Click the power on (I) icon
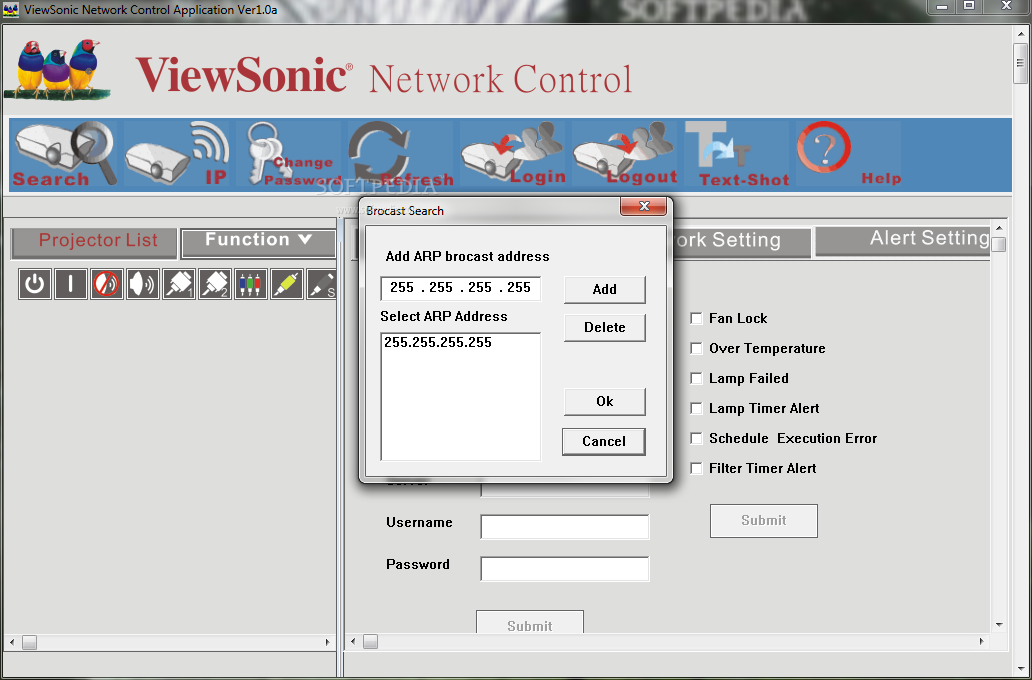1032x680 pixels. click(70, 284)
